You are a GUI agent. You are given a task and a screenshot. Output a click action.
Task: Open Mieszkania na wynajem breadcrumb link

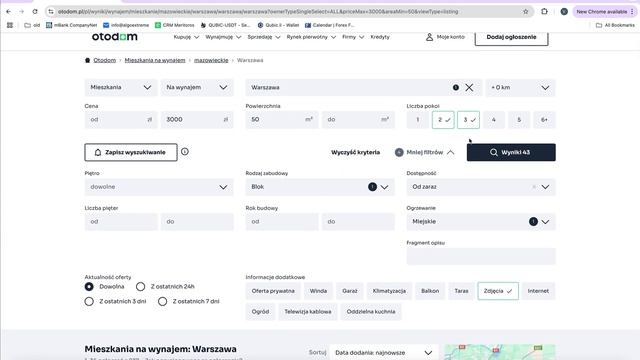click(x=155, y=60)
